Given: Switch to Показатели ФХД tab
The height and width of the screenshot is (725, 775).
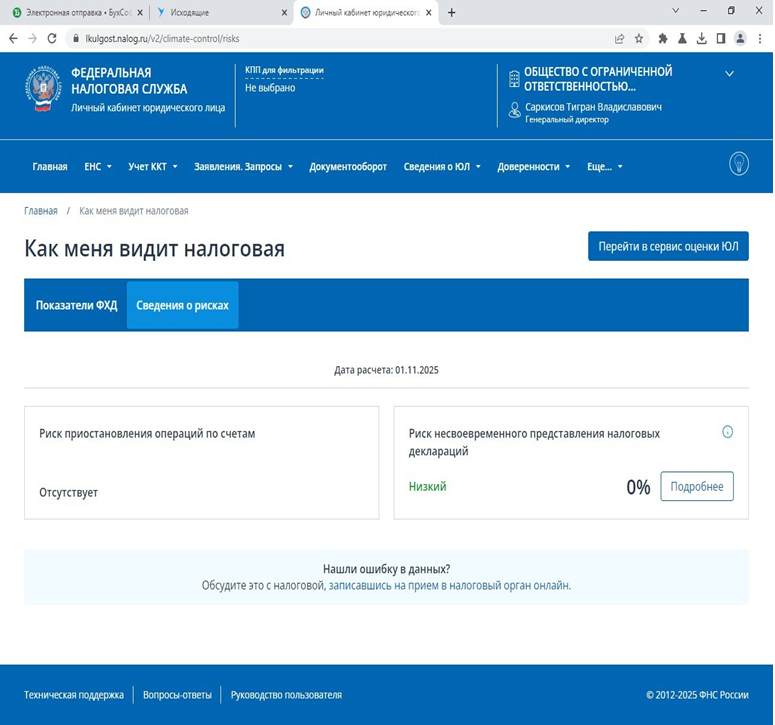Looking at the screenshot, I should [x=76, y=305].
